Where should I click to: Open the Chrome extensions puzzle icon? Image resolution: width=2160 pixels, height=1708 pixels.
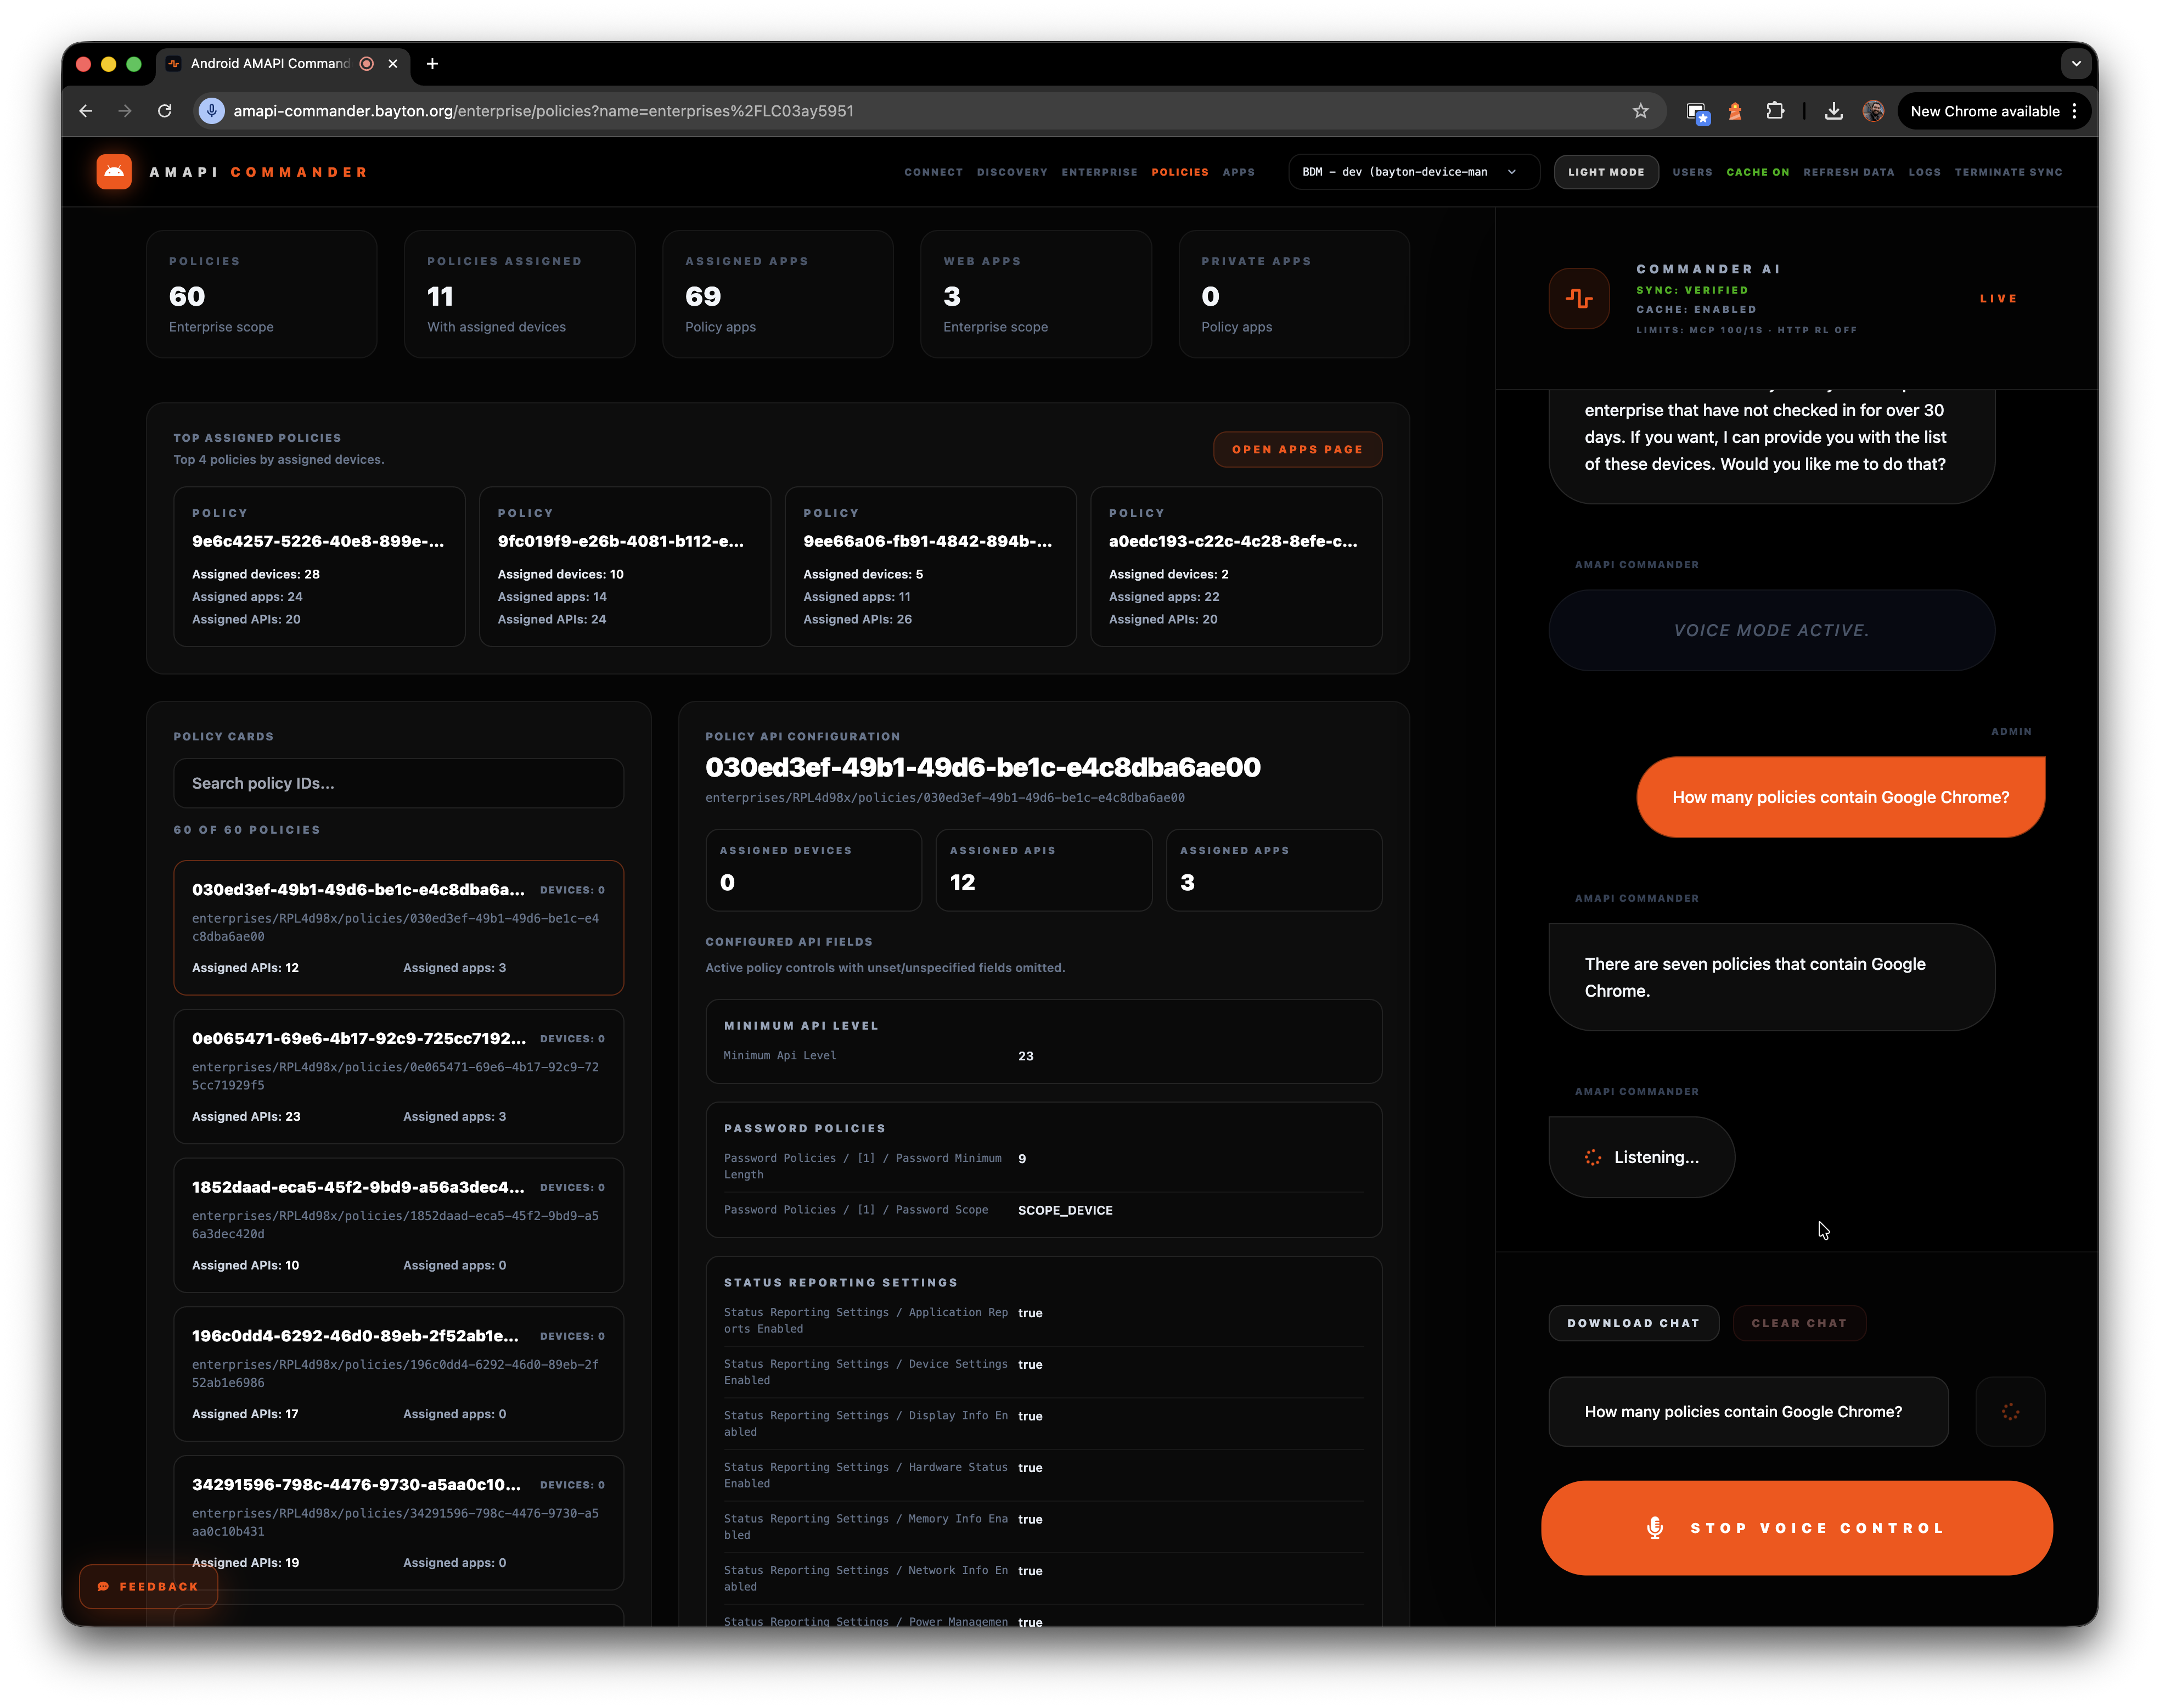point(1775,111)
